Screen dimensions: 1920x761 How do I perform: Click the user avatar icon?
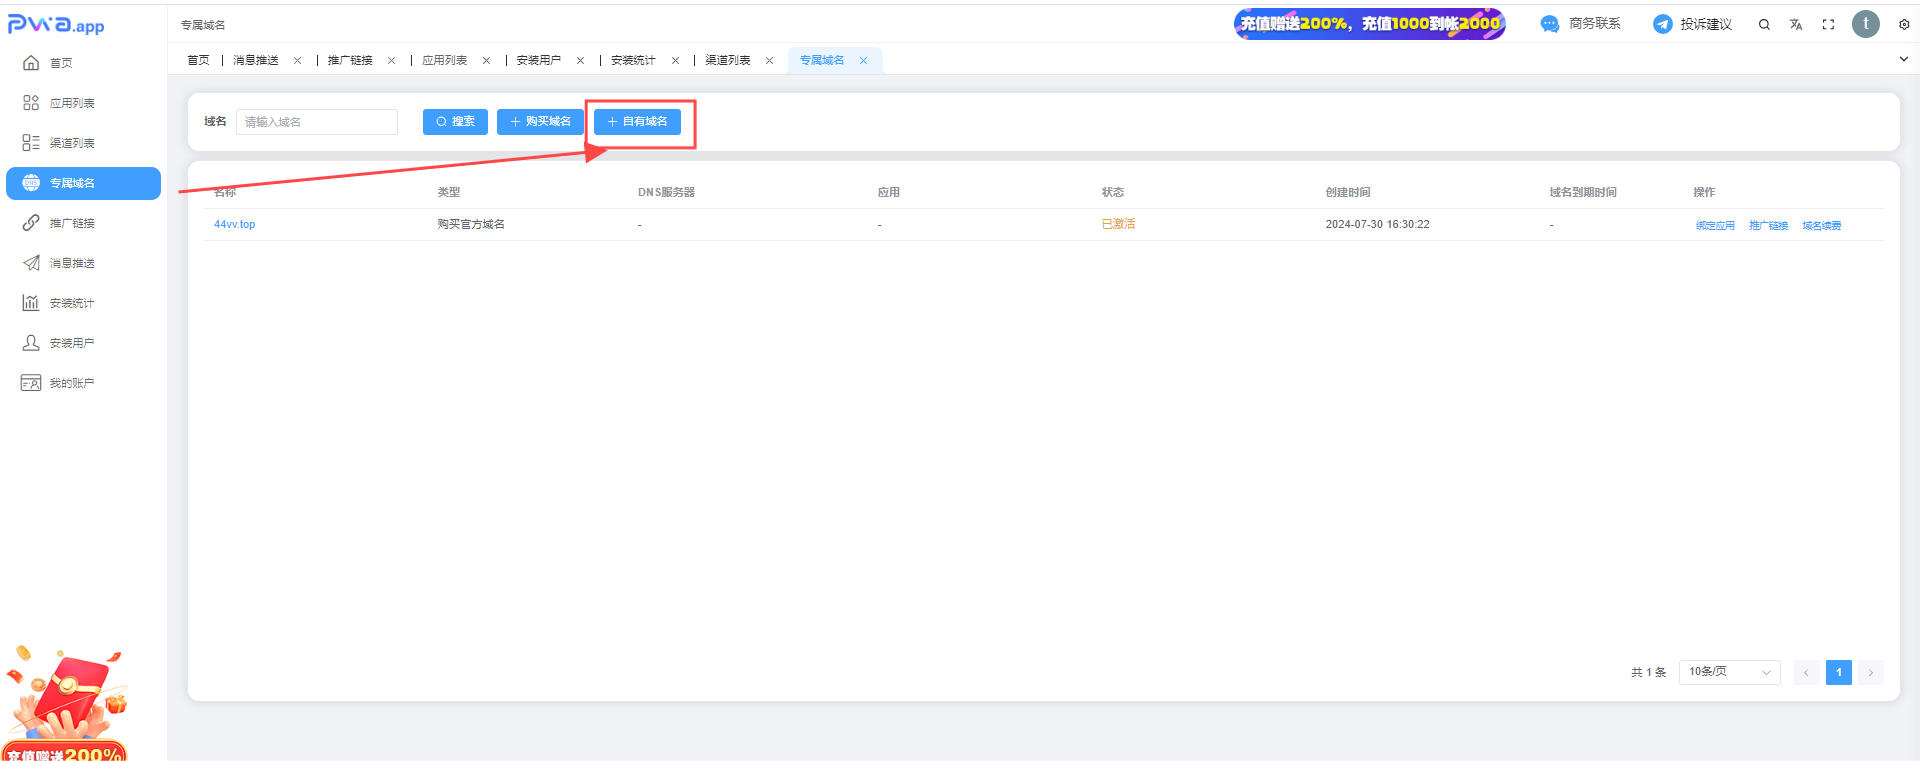click(x=1865, y=24)
